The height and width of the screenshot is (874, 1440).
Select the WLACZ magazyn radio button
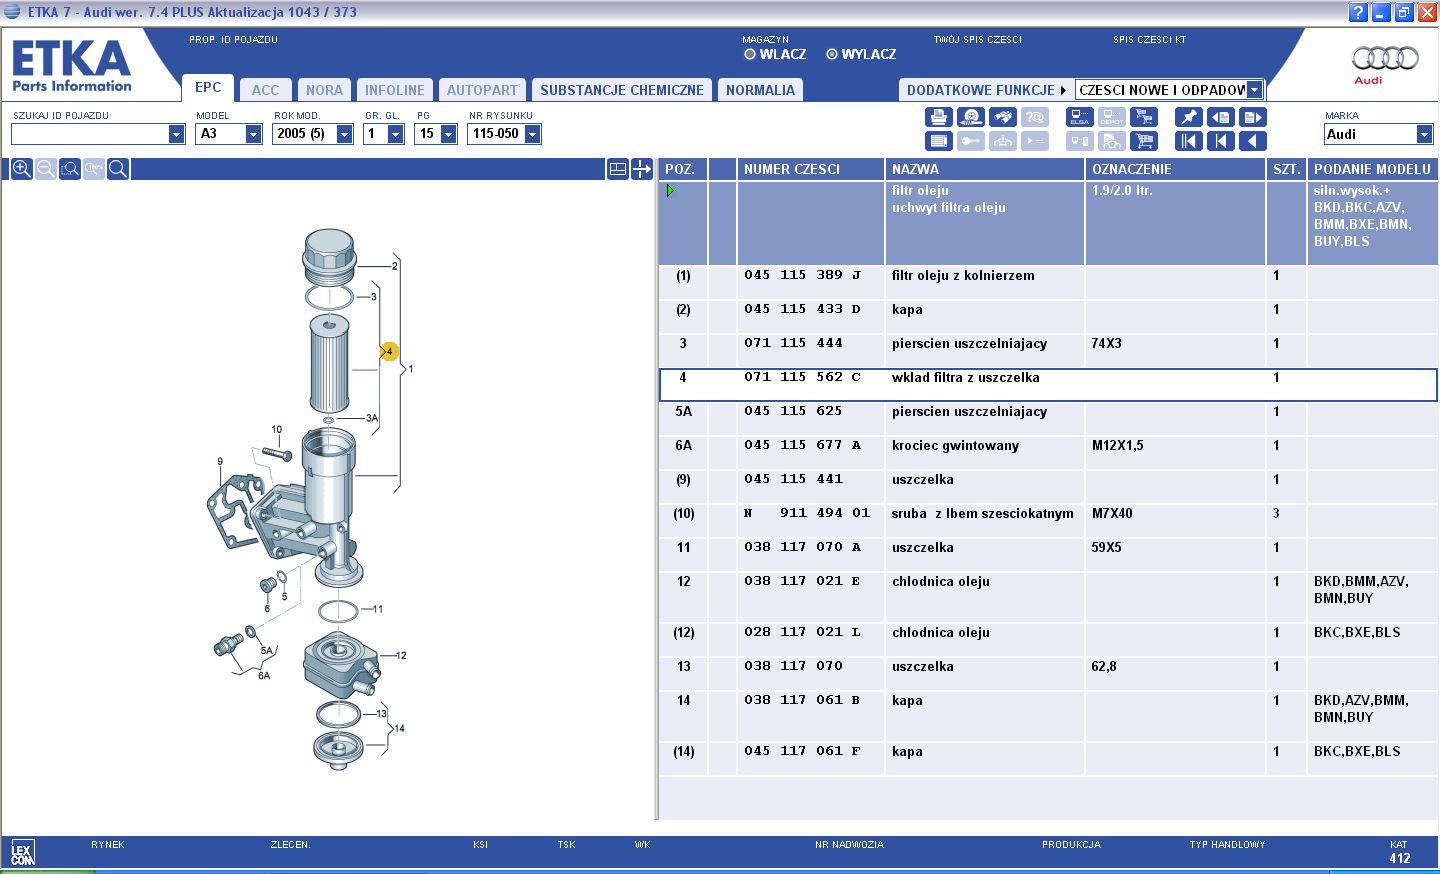pyautogui.click(x=750, y=54)
